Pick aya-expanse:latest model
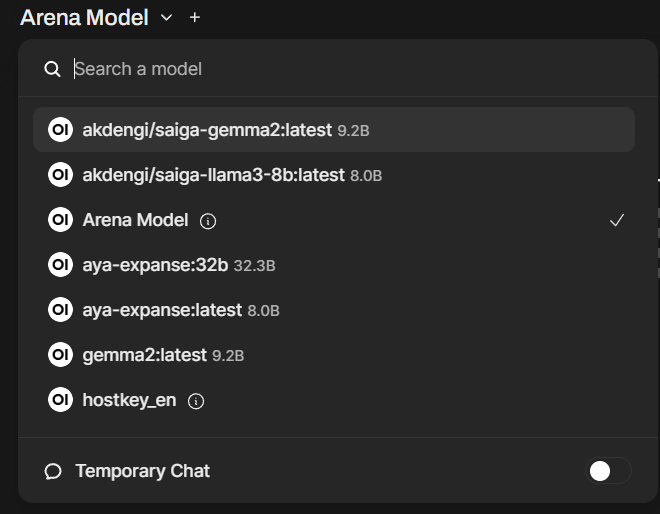Screen dimensions: 660x514 pos(162,310)
